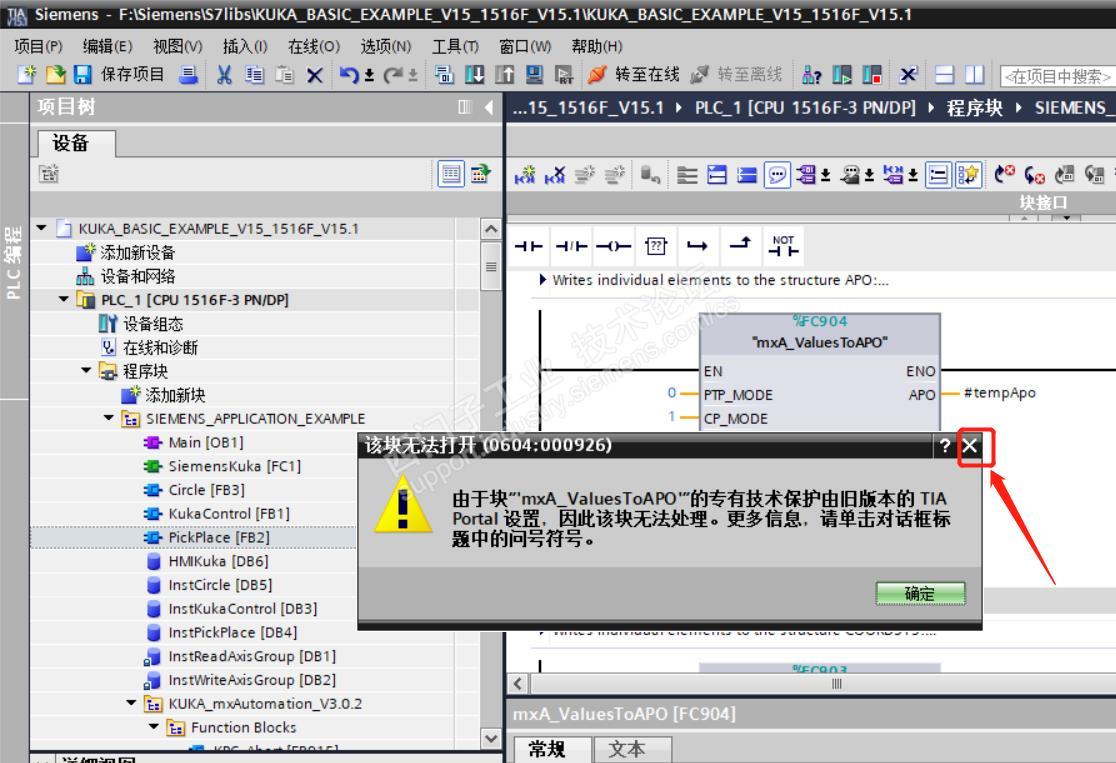
Task: Open the 视图(V) menu
Action: coord(178,46)
